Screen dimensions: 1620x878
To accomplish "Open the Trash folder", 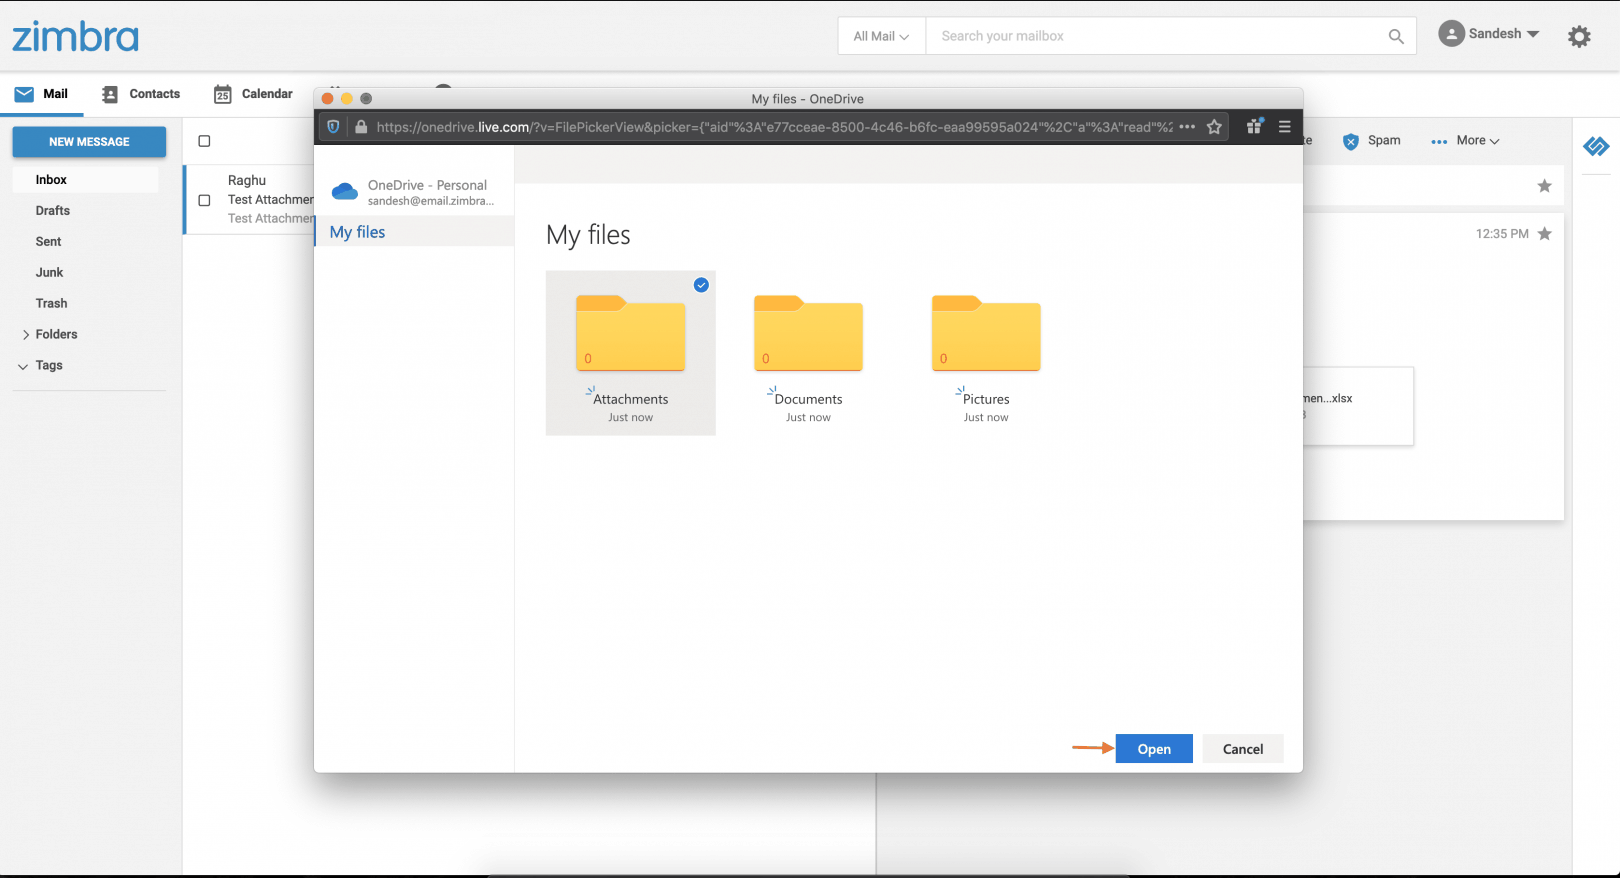I will coord(51,304).
